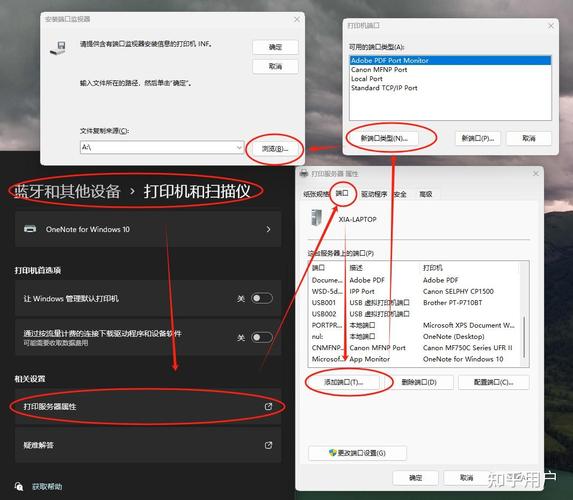Click Cancel in Printer Ports dialog
This screenshot has height=500, width=573.
529,138
